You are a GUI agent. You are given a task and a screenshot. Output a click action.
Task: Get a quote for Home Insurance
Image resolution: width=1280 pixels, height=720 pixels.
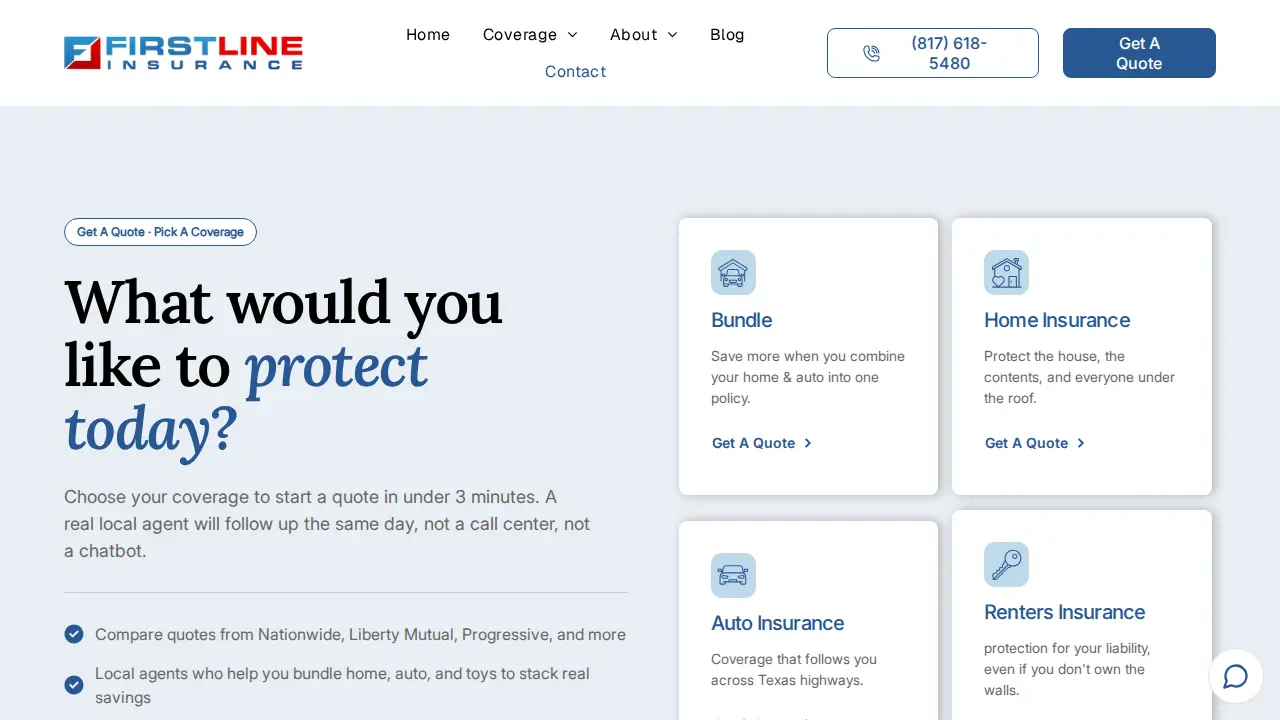click(1035, 443)
